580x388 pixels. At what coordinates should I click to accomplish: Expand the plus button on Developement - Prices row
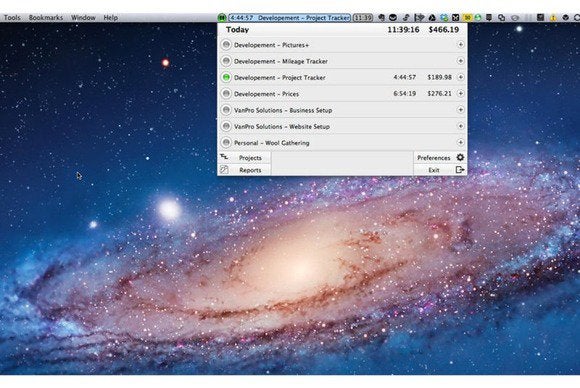point(461,93)
